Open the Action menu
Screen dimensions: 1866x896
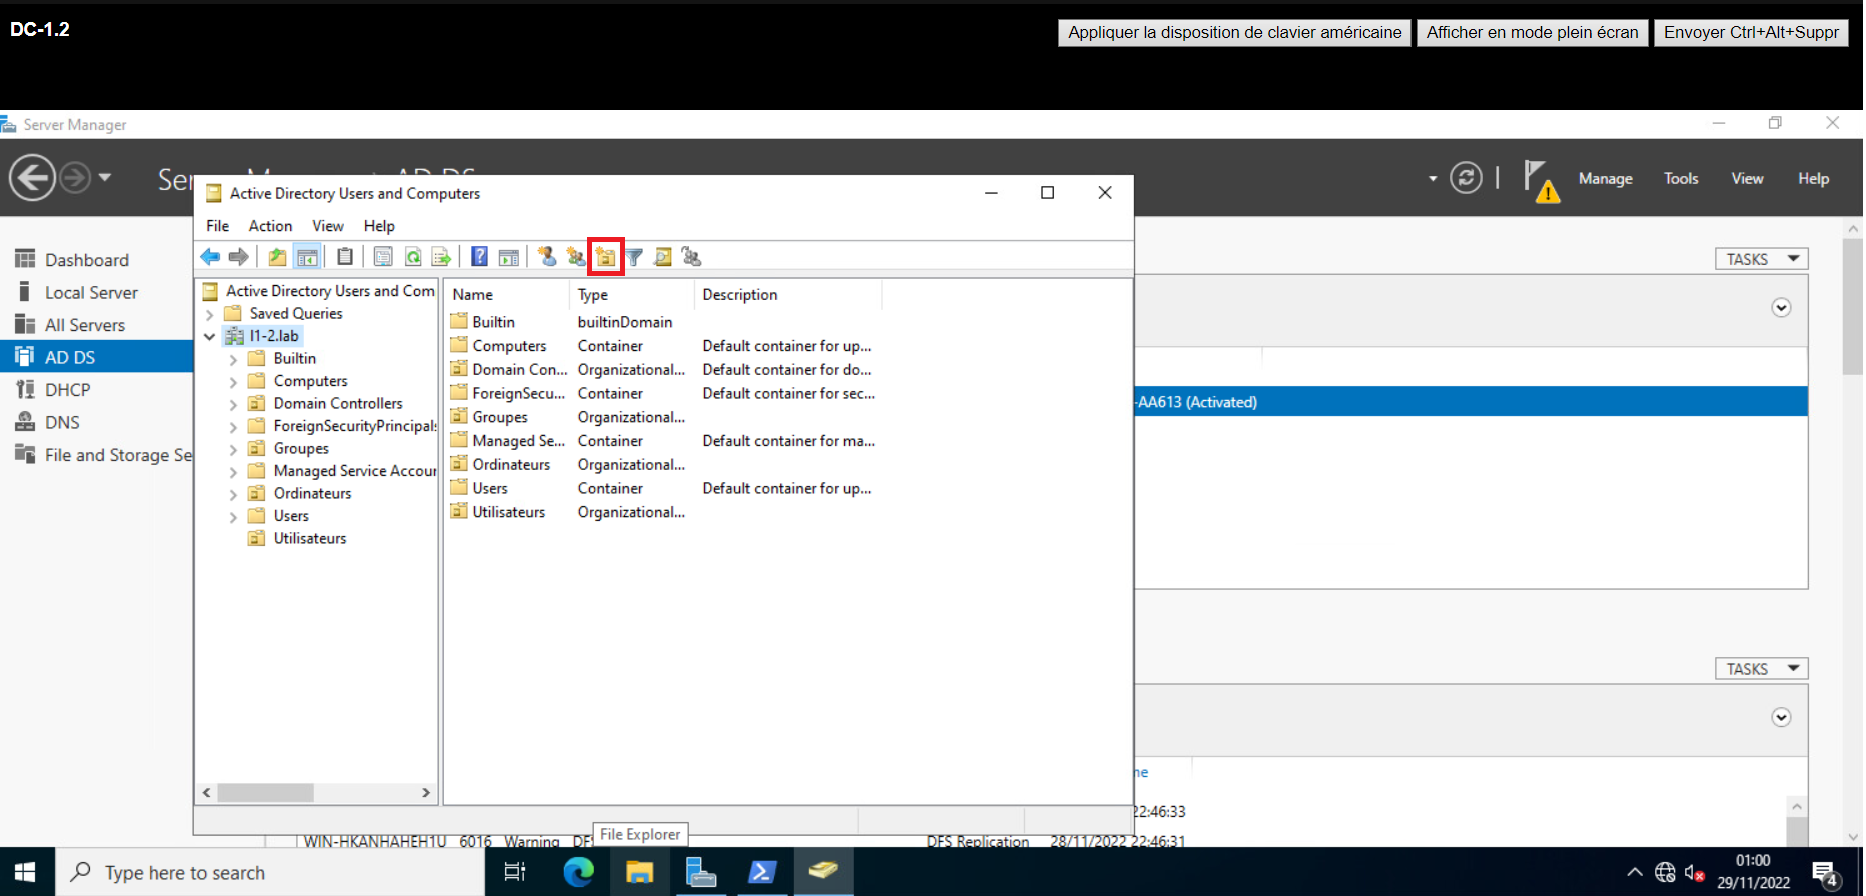tap(270, 226)
